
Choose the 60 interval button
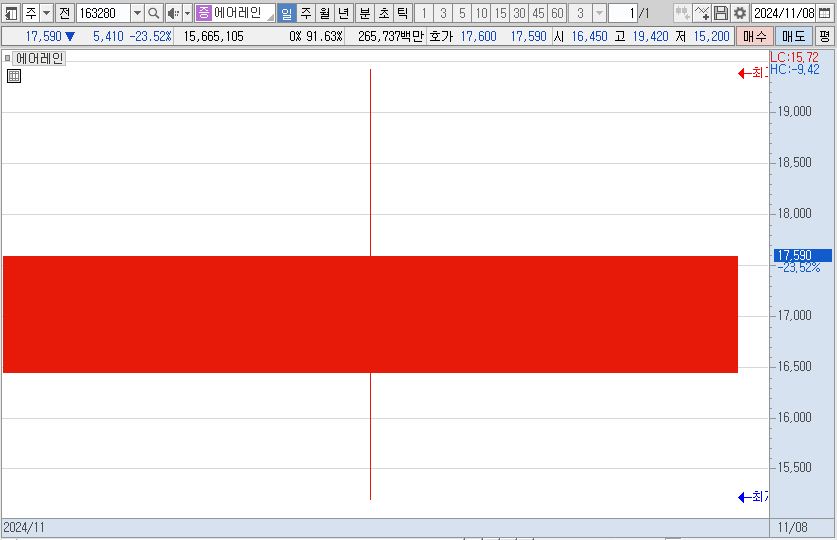[x=557, y=13]
